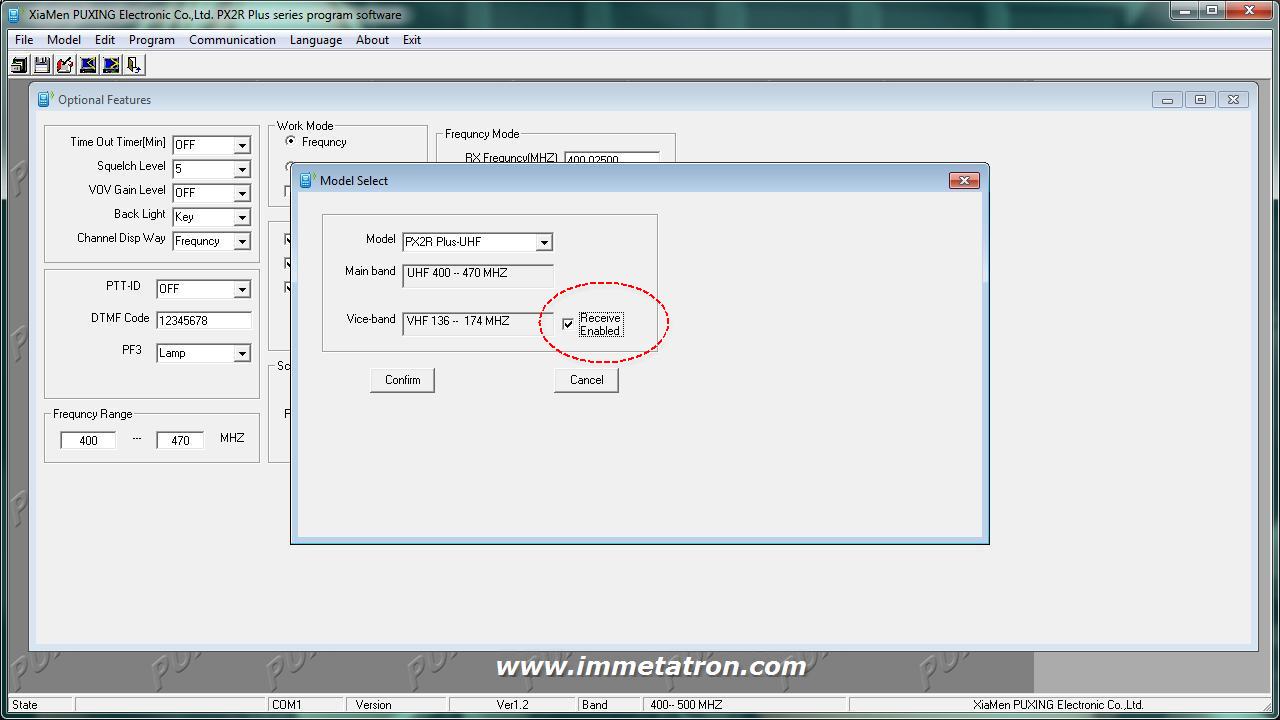Click the COM1 status bar entry
Screen dimensions: 1280x720
[287, 705]
